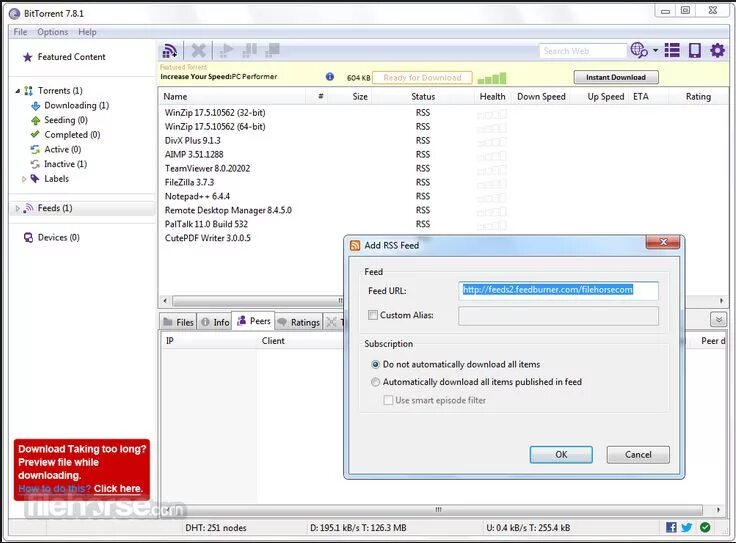Close the Add RSS Feed dialog
The width and height of the screenshot is (736, 543).
tap(663, 242)
